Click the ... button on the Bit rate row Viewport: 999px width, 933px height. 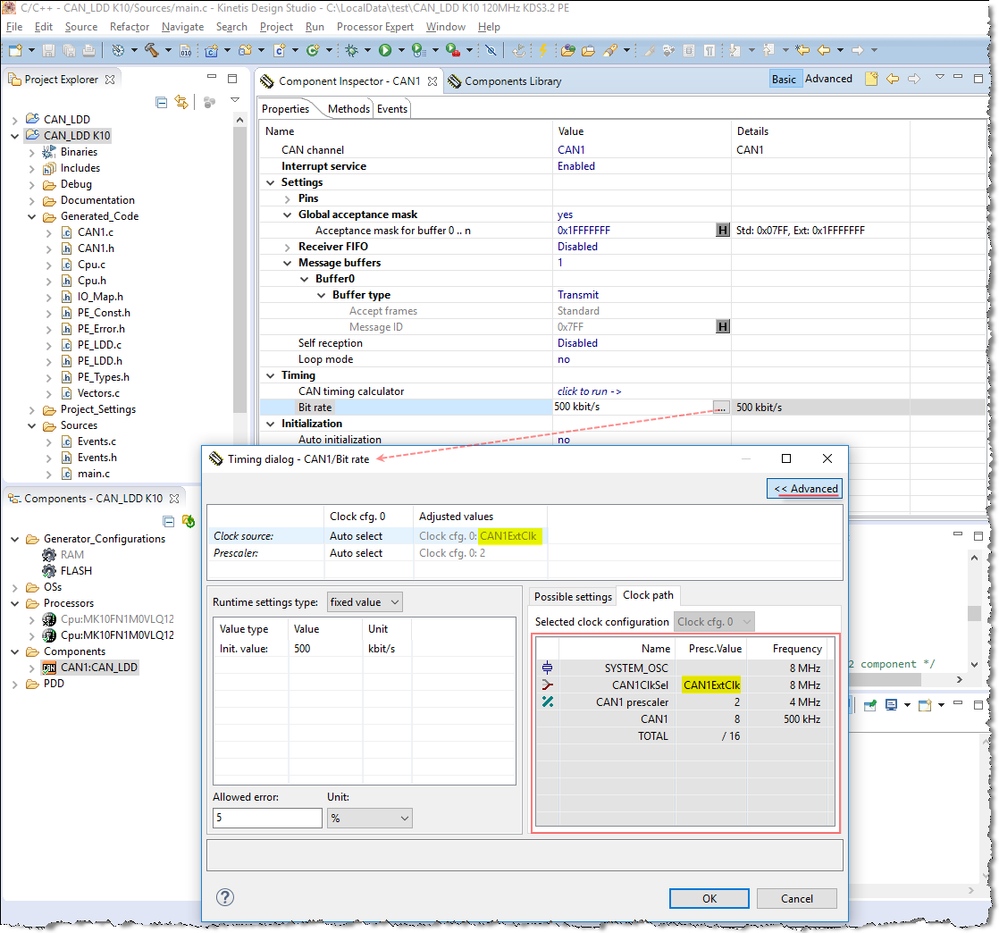point(721,407)
